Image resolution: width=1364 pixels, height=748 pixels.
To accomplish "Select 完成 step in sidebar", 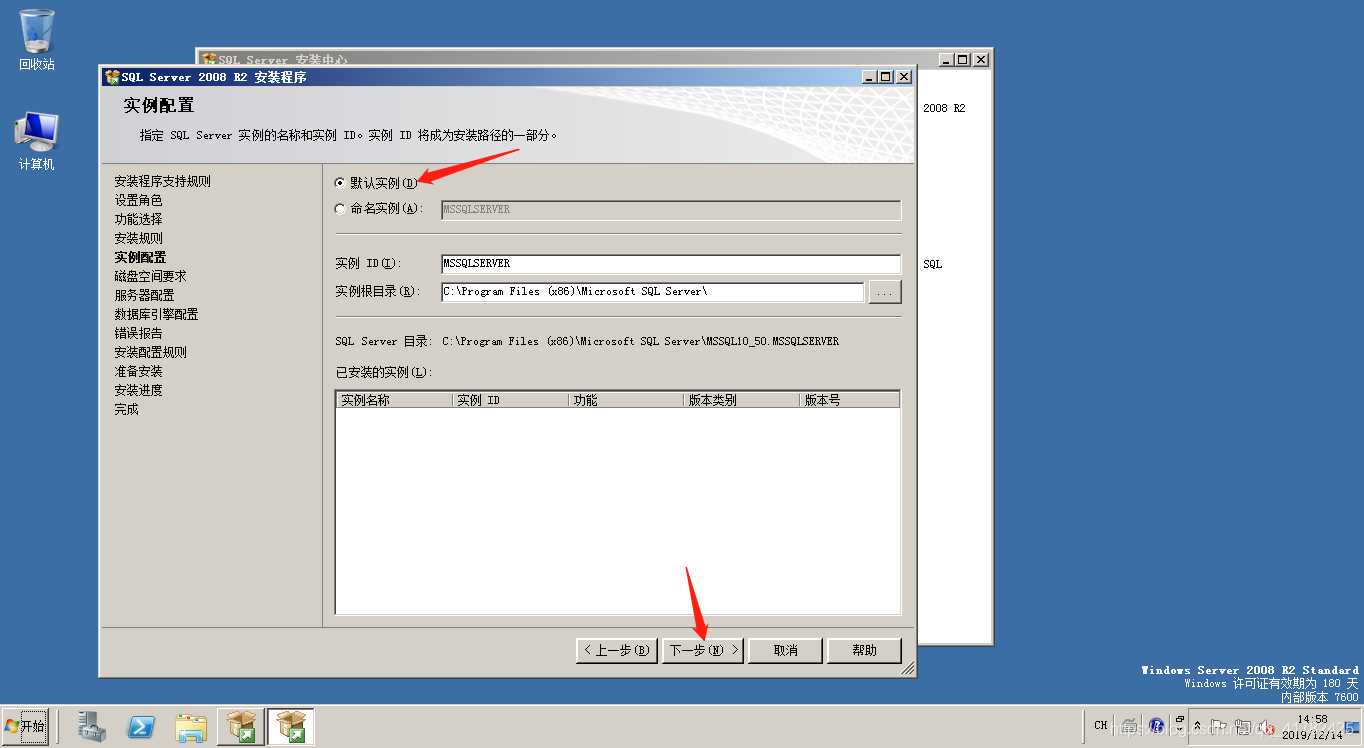I will (126, 409).
